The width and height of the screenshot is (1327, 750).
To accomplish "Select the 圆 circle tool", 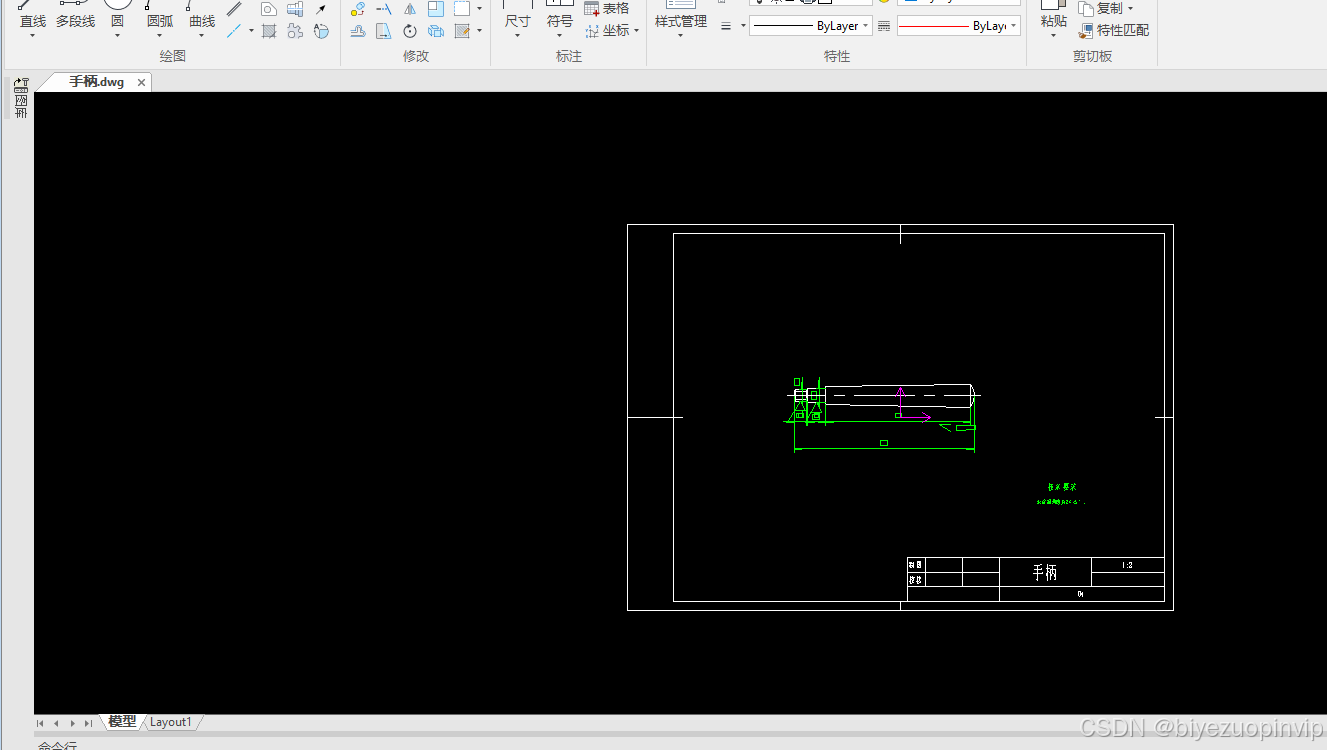I will pyautogui.click(x=117, y=14).
